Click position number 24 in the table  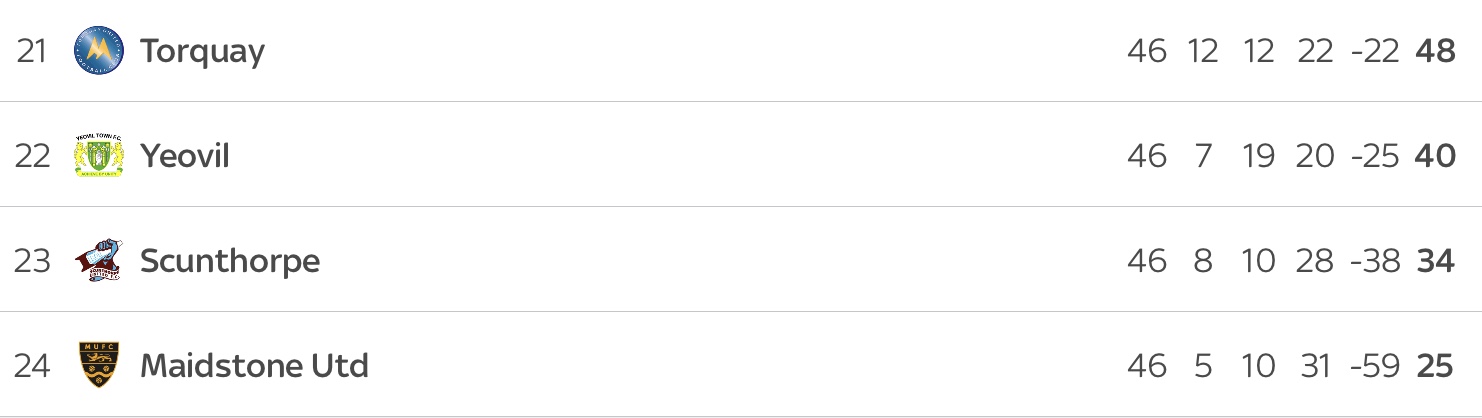click(32, 365)
